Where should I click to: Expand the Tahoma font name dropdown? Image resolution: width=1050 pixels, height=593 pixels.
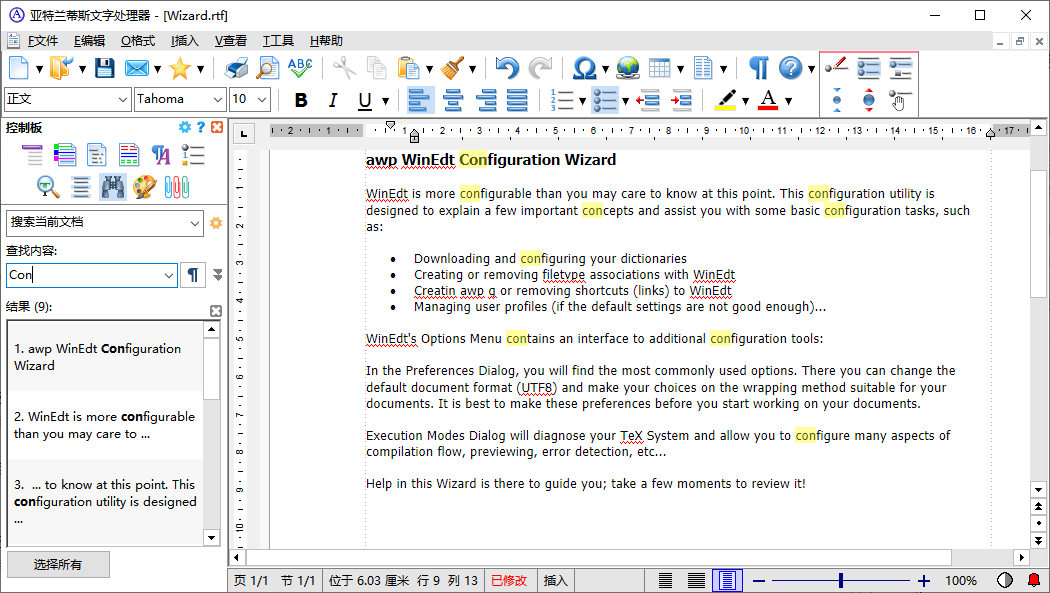coord(218,99)
